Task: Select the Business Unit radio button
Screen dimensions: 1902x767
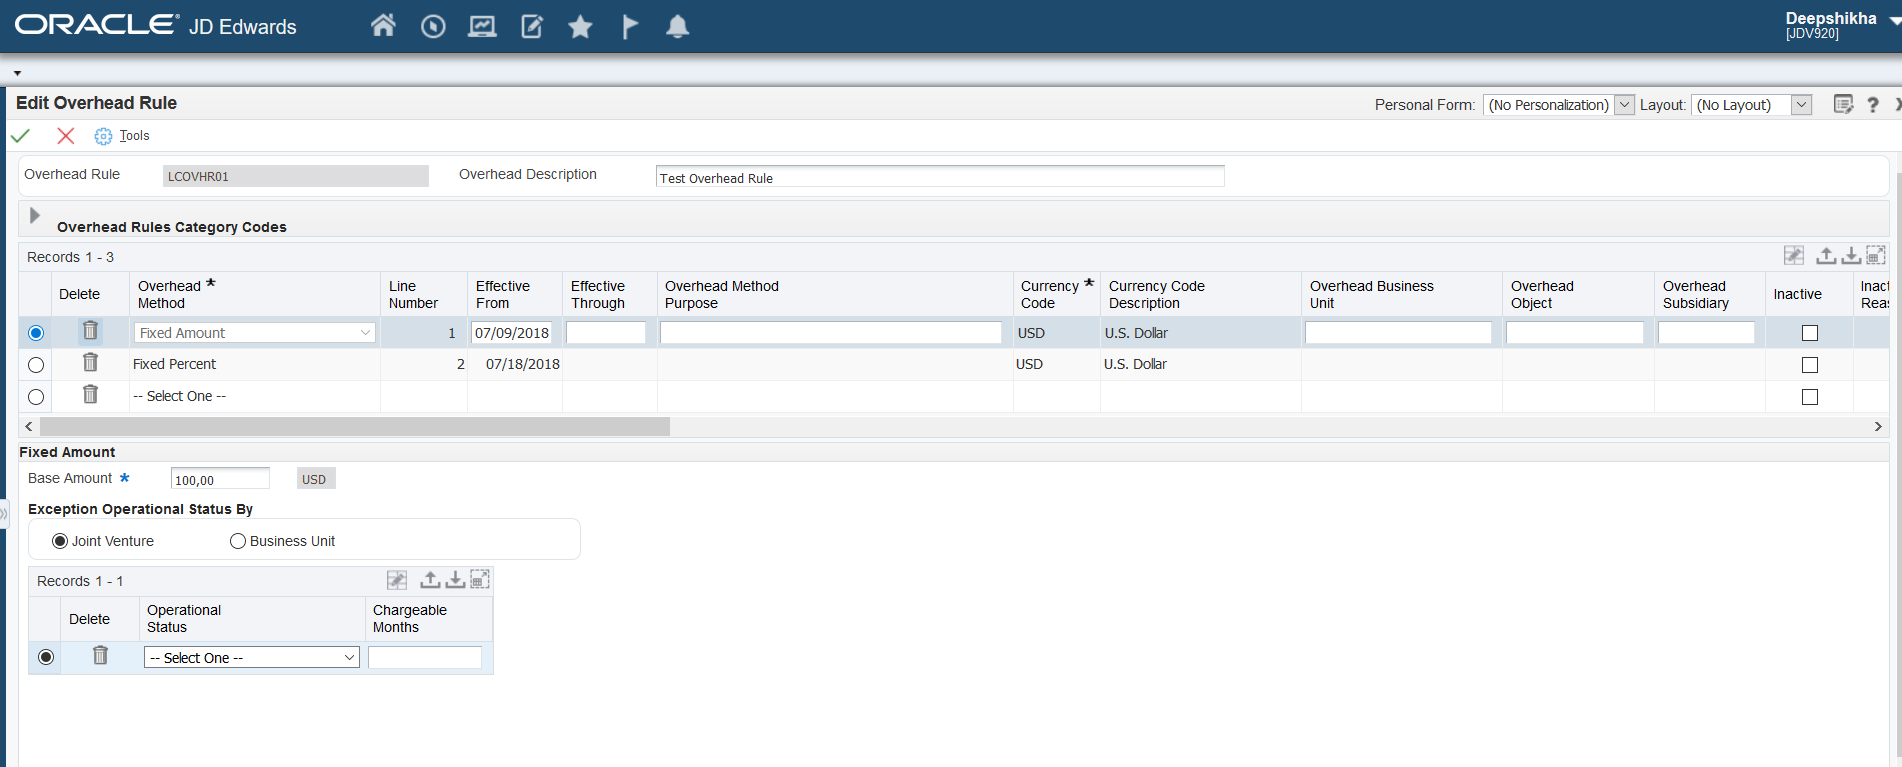Action: click(x=238, y=541)
